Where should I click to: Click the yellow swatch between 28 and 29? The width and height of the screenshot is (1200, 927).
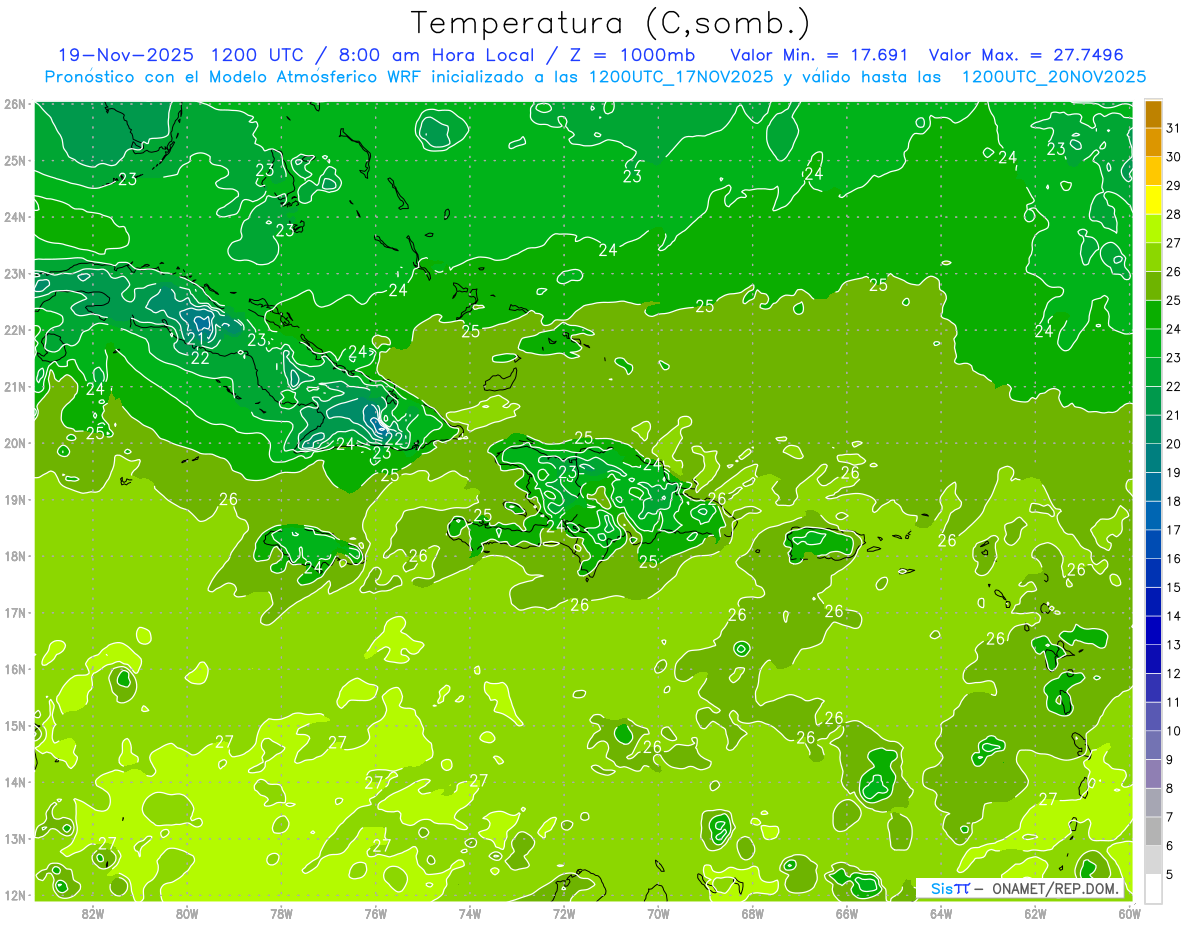(1153, 200)
